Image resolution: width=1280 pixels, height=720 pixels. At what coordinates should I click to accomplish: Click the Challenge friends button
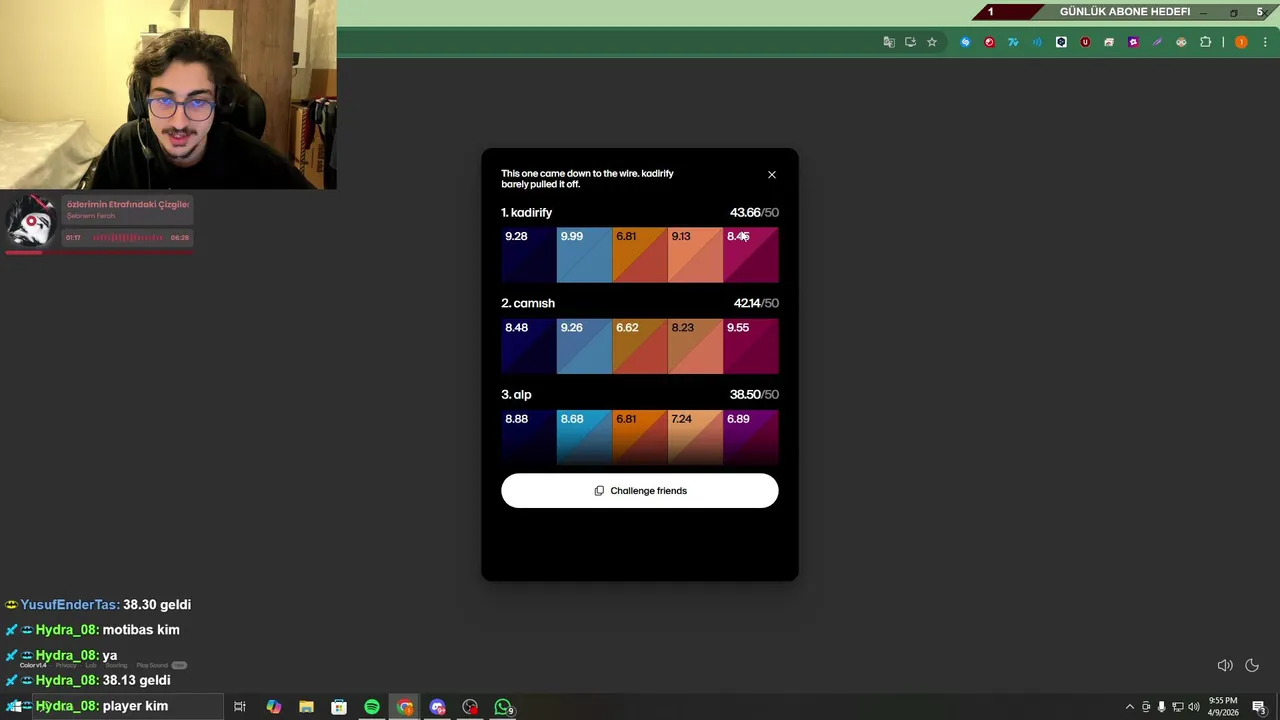[x=640, y=491]
